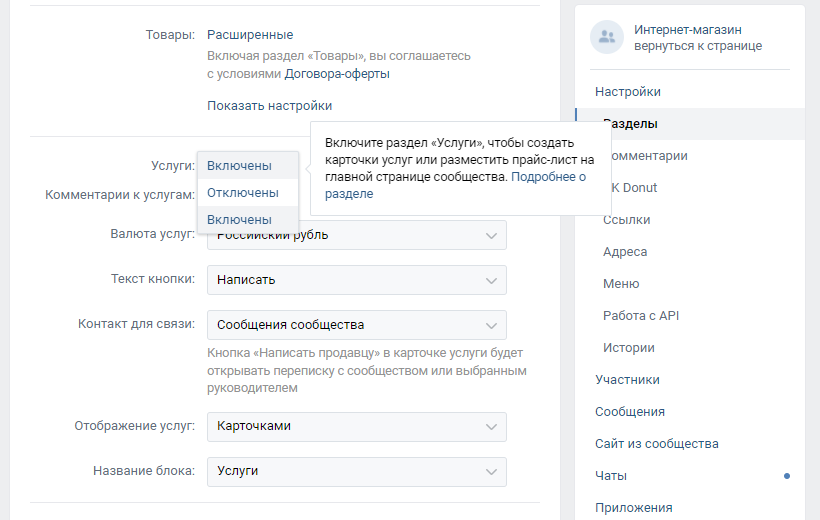Screen dimensions: 820x520
Task: Click the "Расширенные" goods mode value
Action: tap(250, 35)
